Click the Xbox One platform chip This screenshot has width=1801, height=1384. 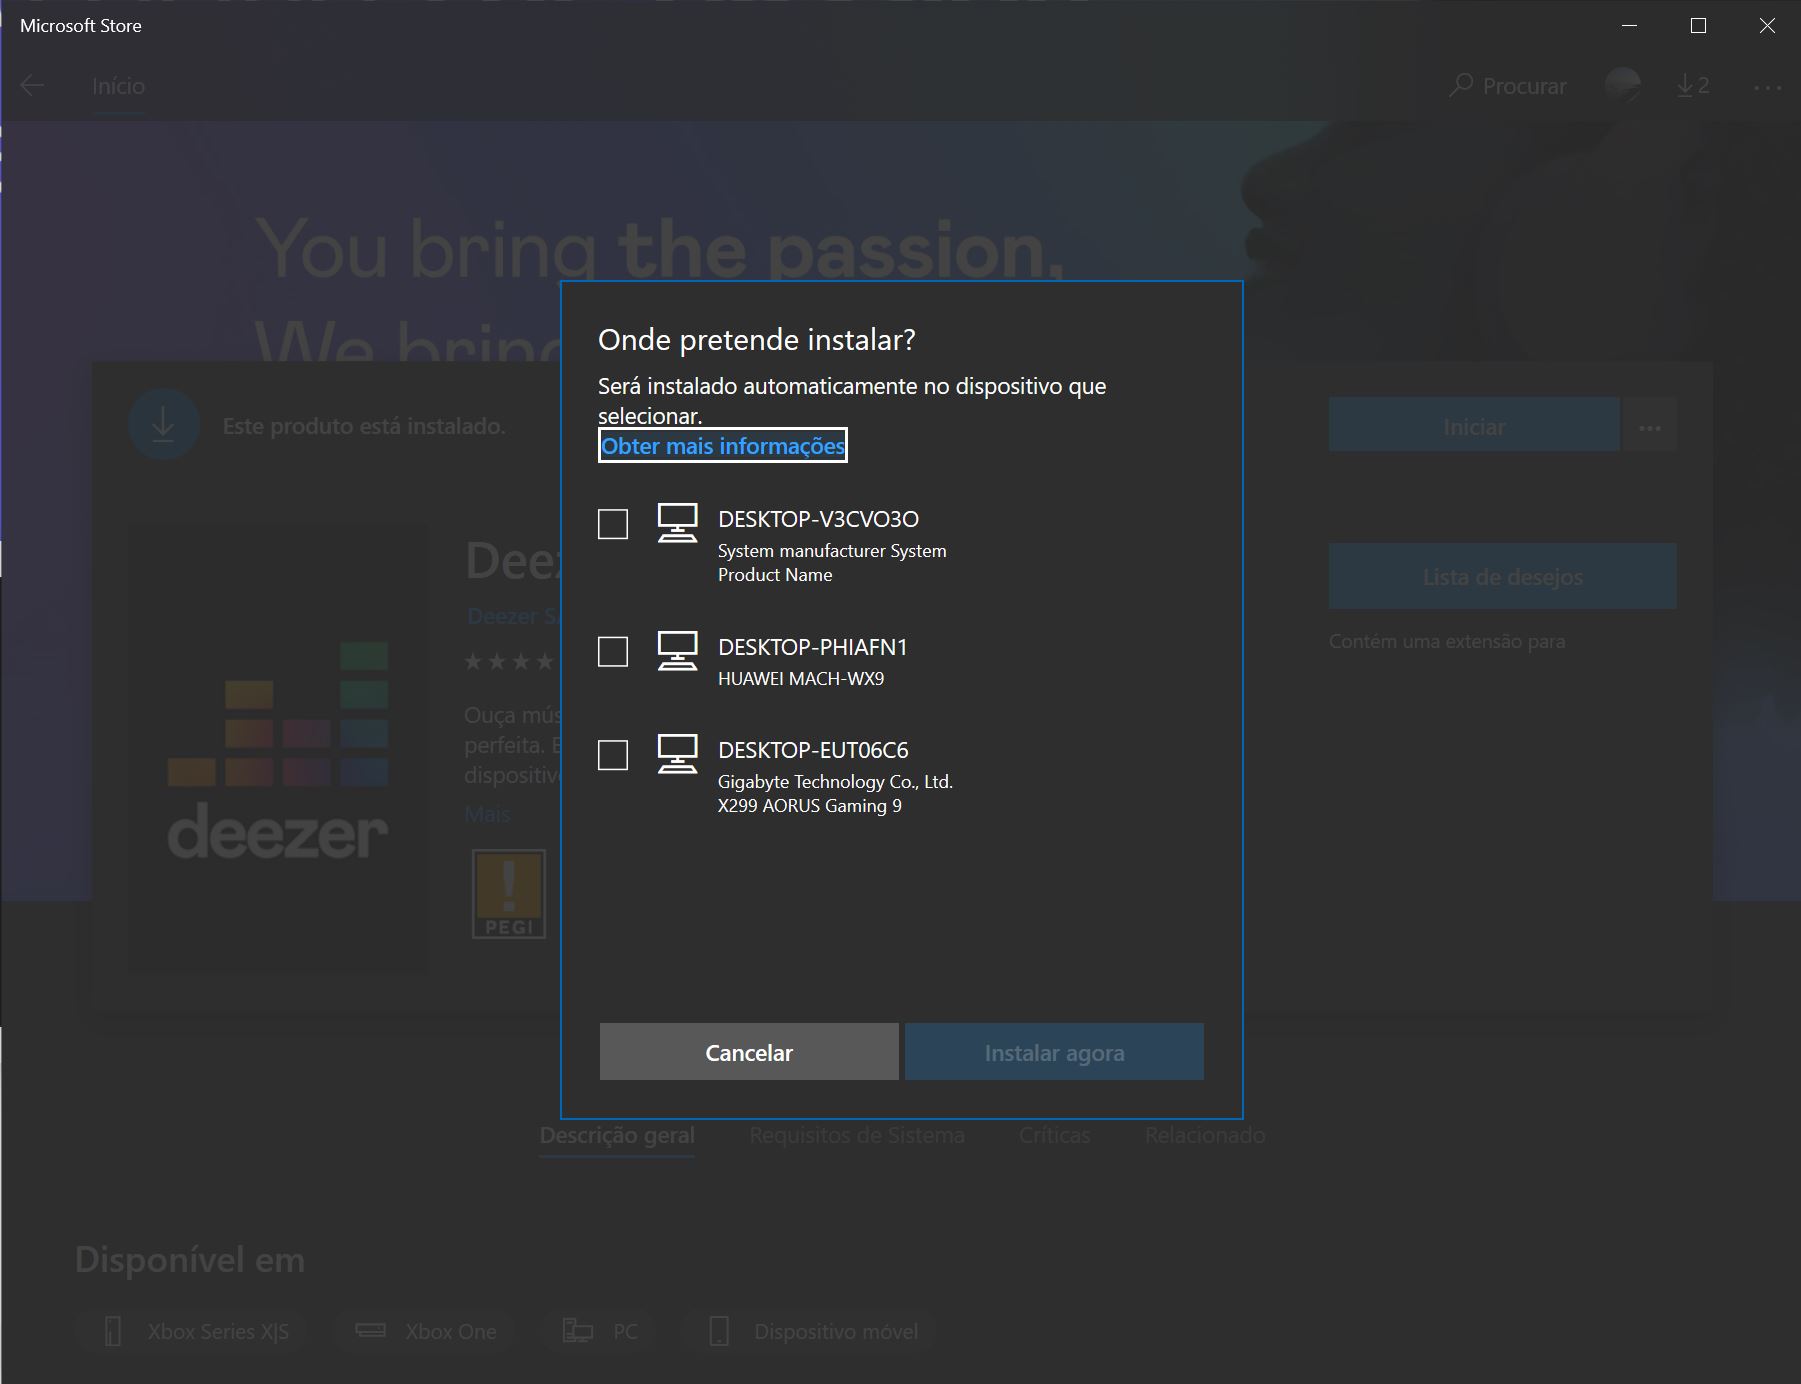tap(426, 1332)
